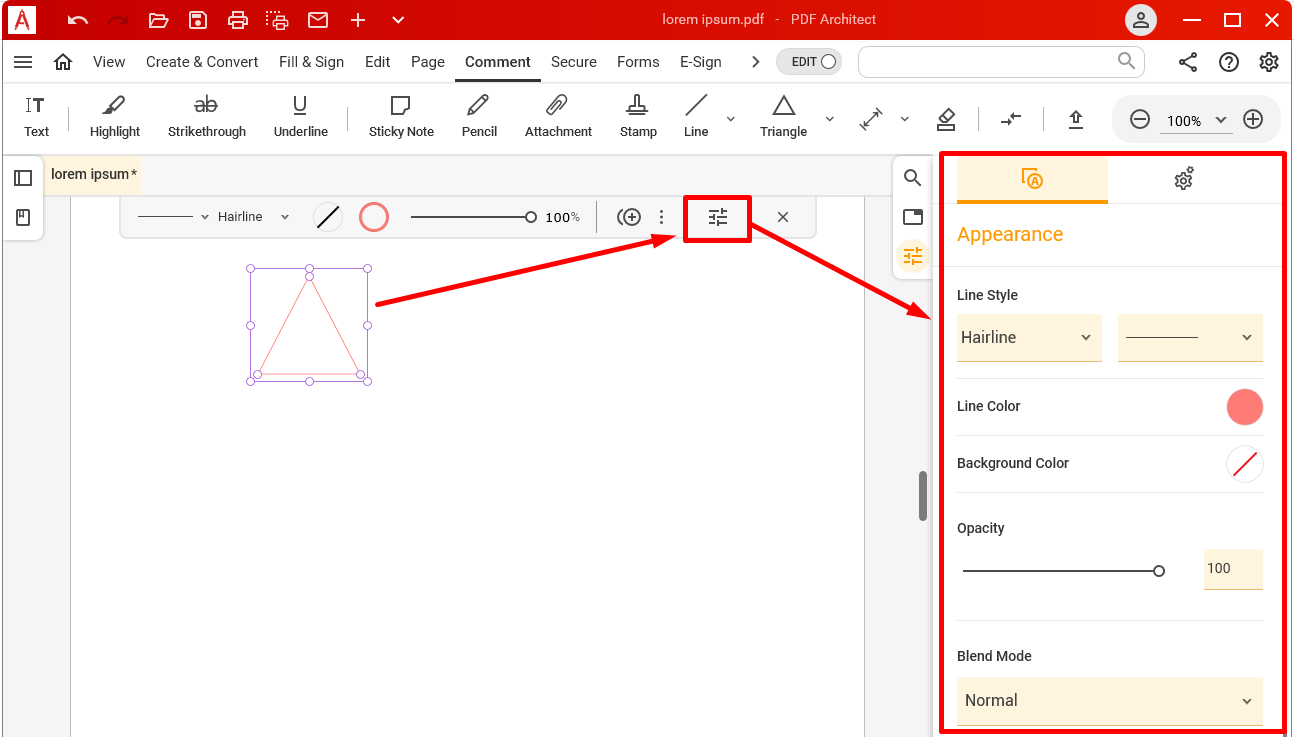1294x737 pixels.
Task: Select the Strikethrough tool
Action: click(x=207, y=117)
